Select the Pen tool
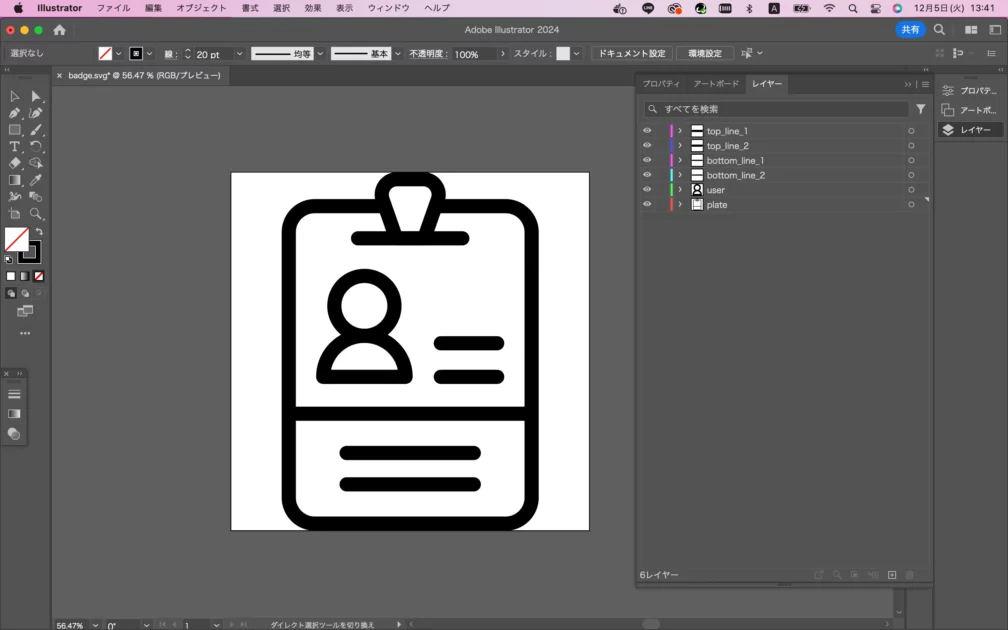The height and width of the screenshot is (630, 1008). pyautogui.click(x=15, y=113)
